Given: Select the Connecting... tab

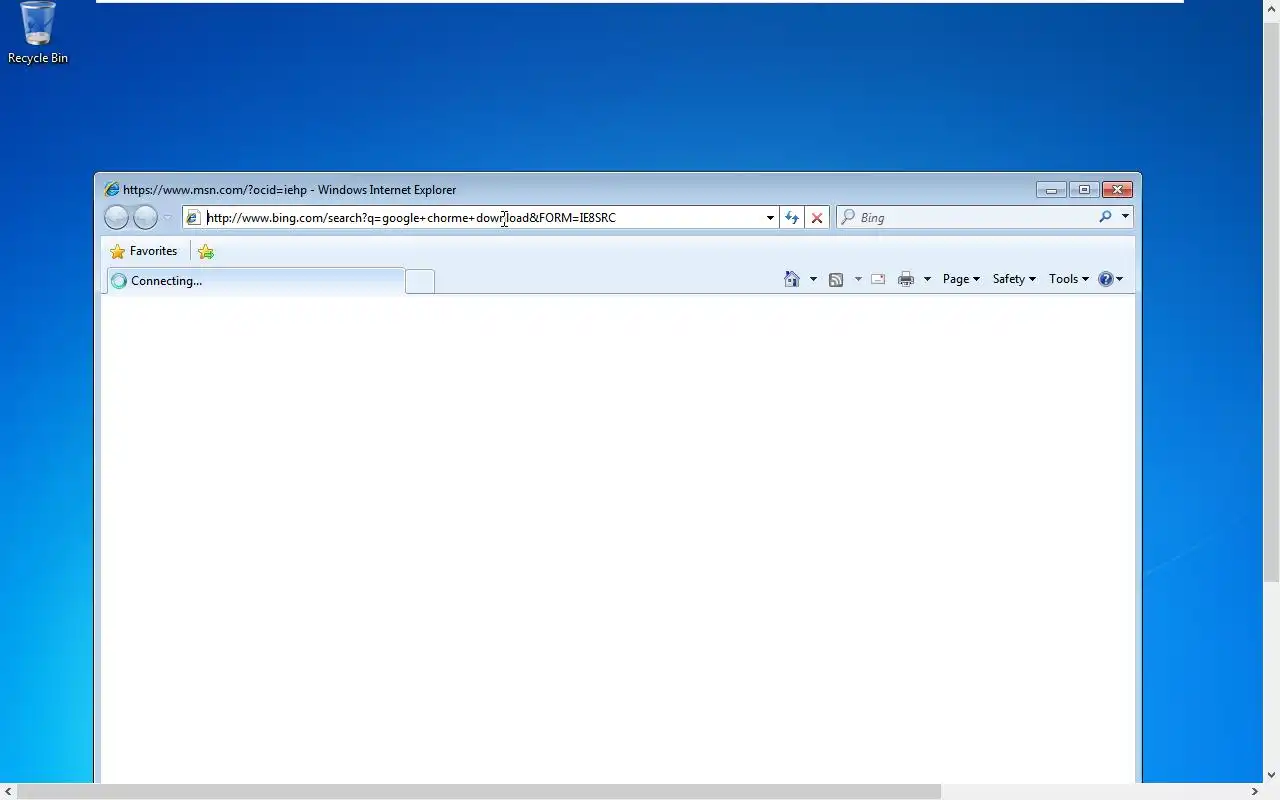Looking at the screenshot, I should (255, 281).
